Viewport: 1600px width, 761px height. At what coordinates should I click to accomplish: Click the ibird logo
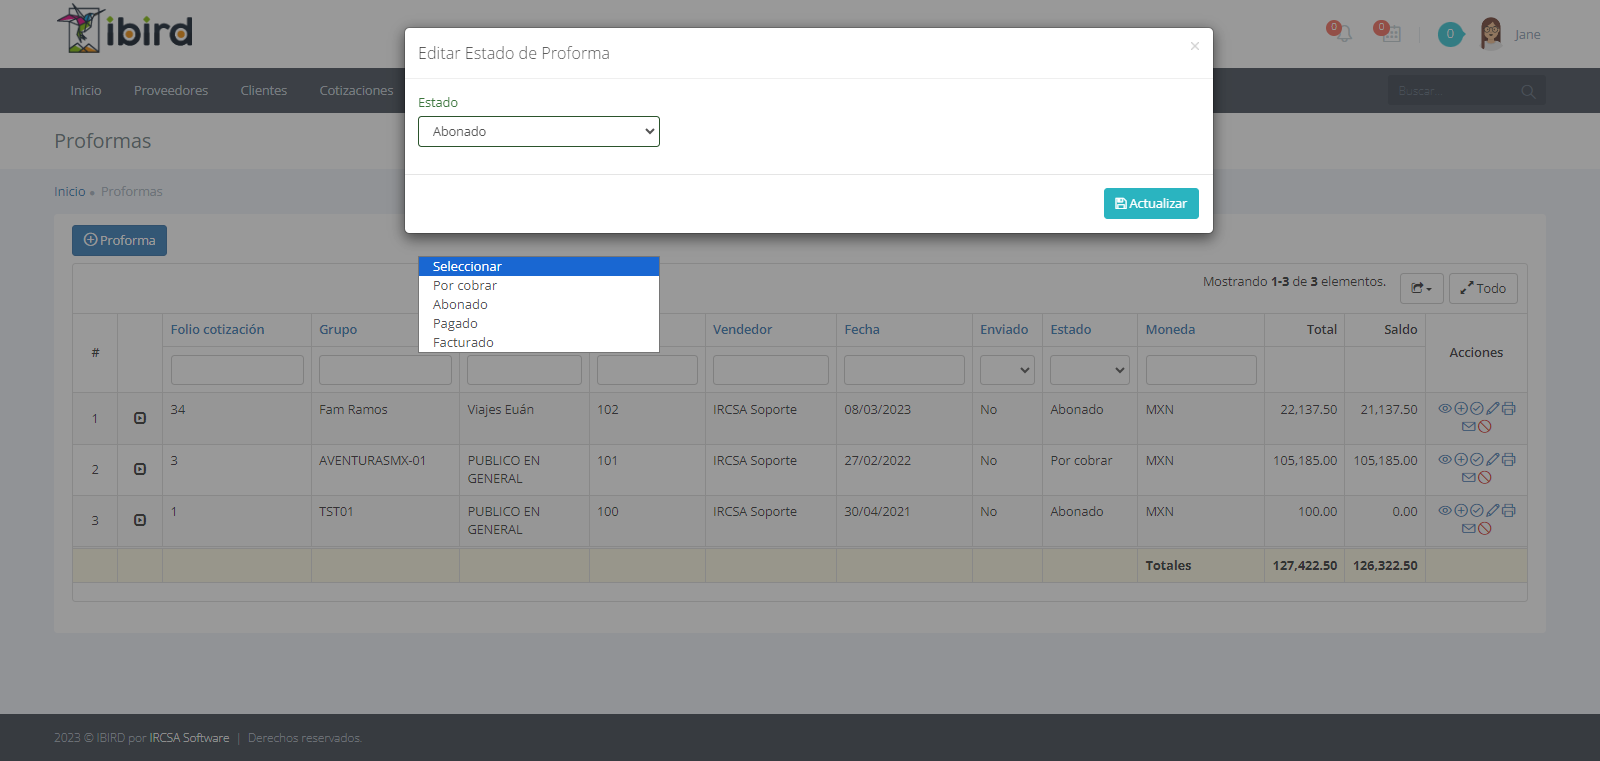point(125,29)
